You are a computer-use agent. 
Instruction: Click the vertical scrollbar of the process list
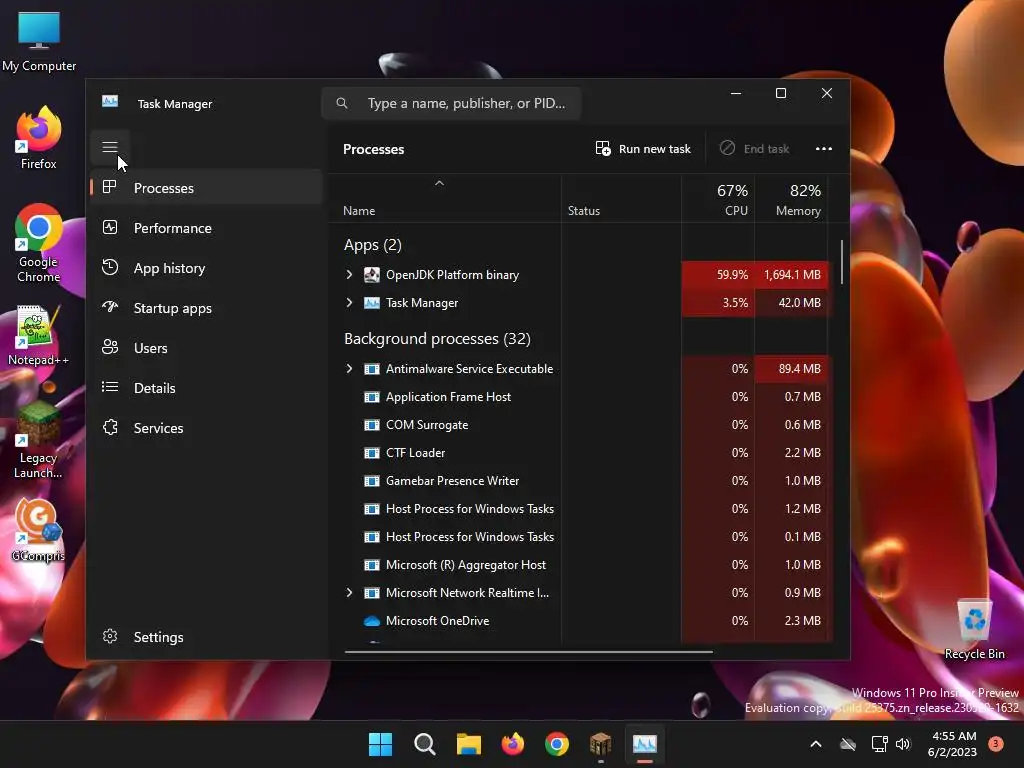coord(842,262)
